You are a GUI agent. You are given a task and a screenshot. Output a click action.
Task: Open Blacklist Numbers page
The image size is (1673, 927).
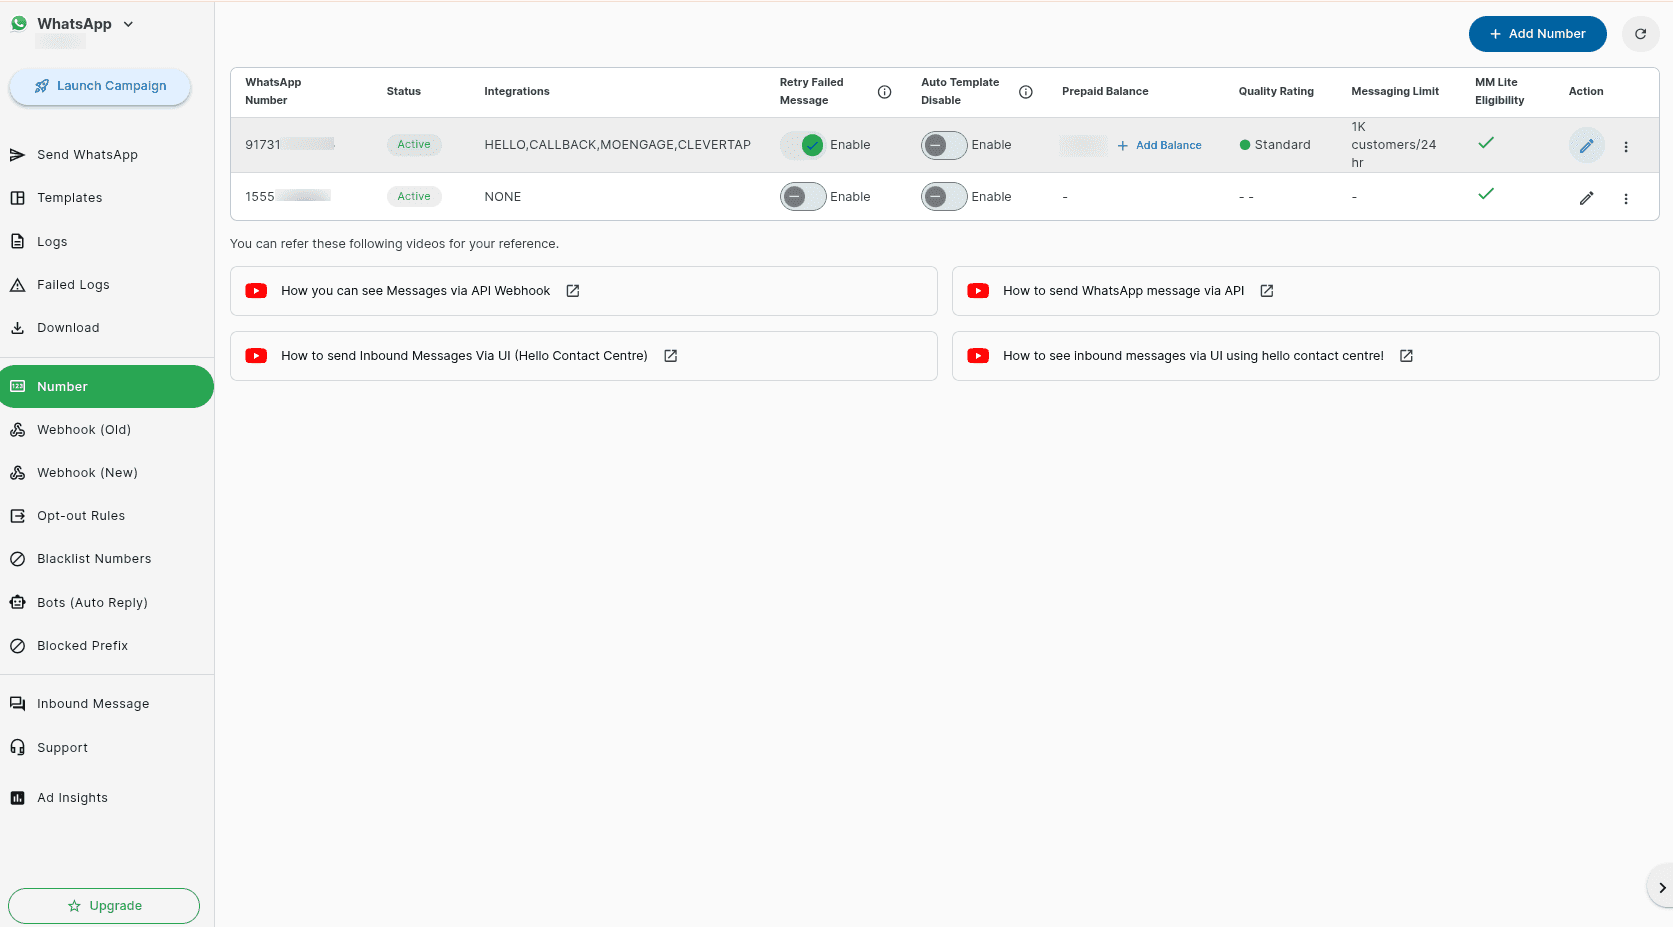coord(94,559)
